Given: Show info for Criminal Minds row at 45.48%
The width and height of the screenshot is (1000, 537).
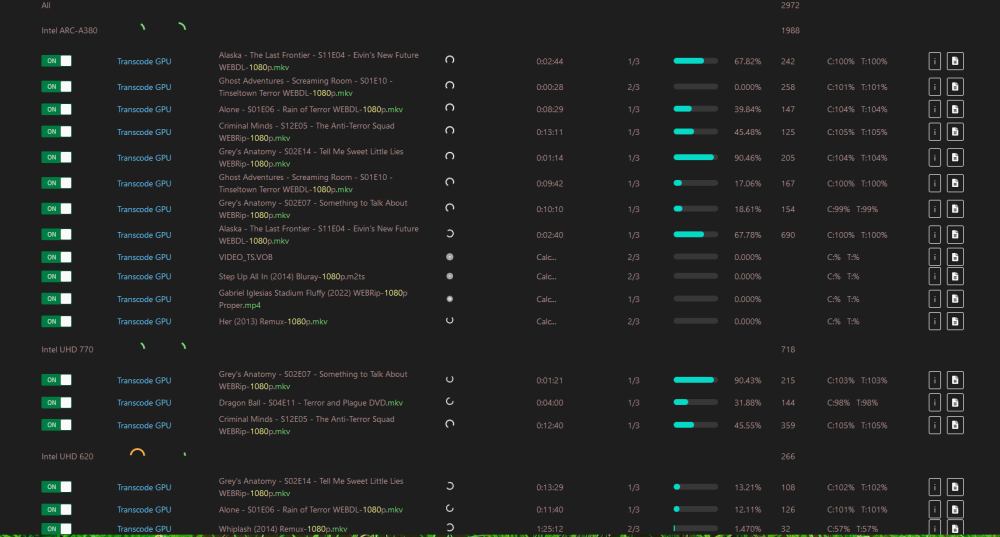Looking at the screenshot, I should 934,132.
